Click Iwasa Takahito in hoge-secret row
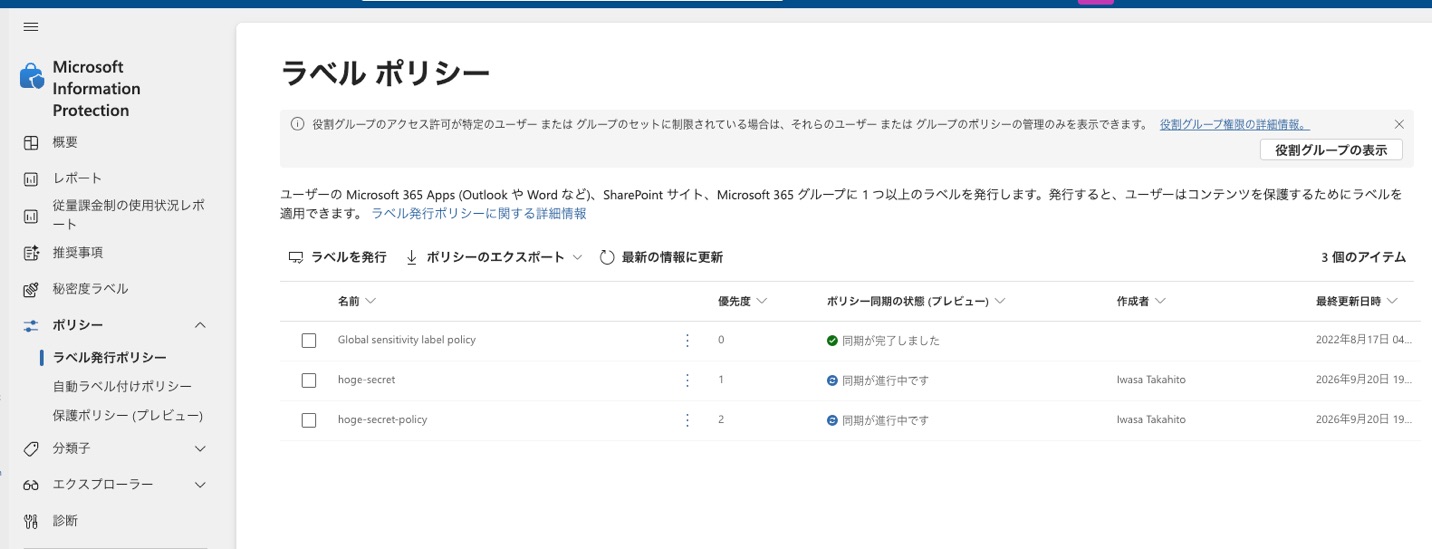The width and height of the screenshot is (1432, 549). (x=1151, y=381)
